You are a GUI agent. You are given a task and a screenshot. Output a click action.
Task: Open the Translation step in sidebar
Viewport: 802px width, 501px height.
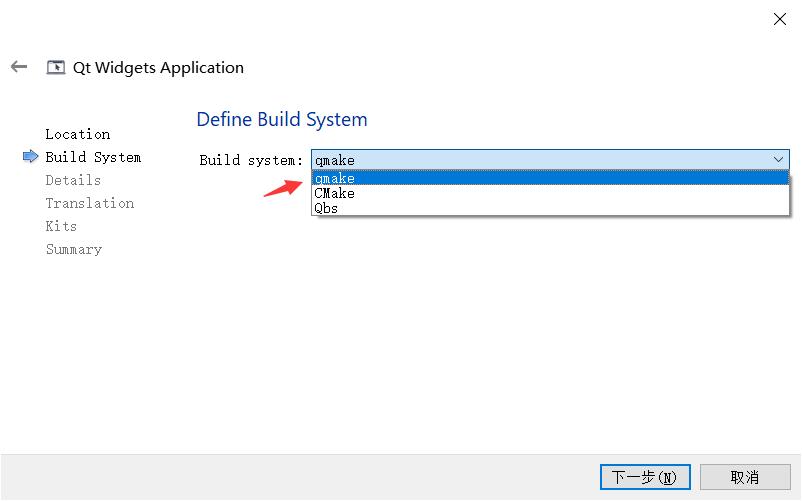pyautogui.click(x=90, y=203)
